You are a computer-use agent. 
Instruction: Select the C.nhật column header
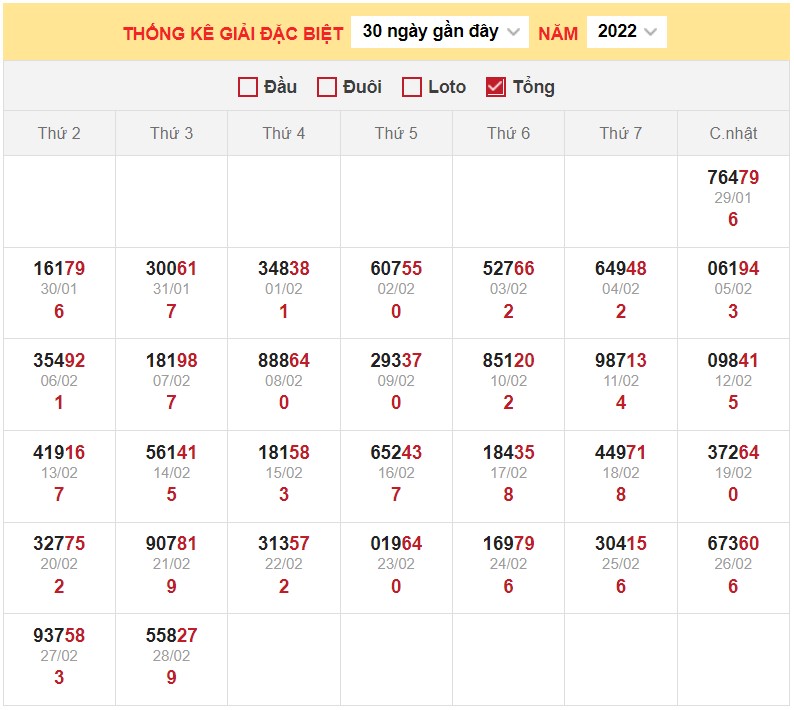click(733, 133)
